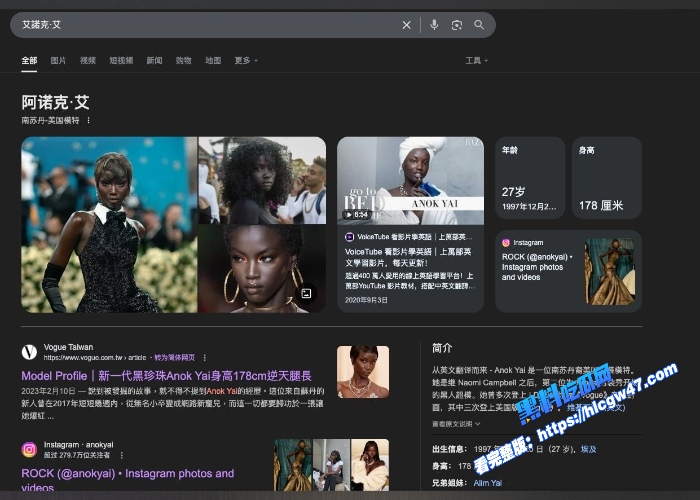Open the three-dot menu of the Vogue result
This screenshot has width=700, height=500.
click(x=204, y=358)
